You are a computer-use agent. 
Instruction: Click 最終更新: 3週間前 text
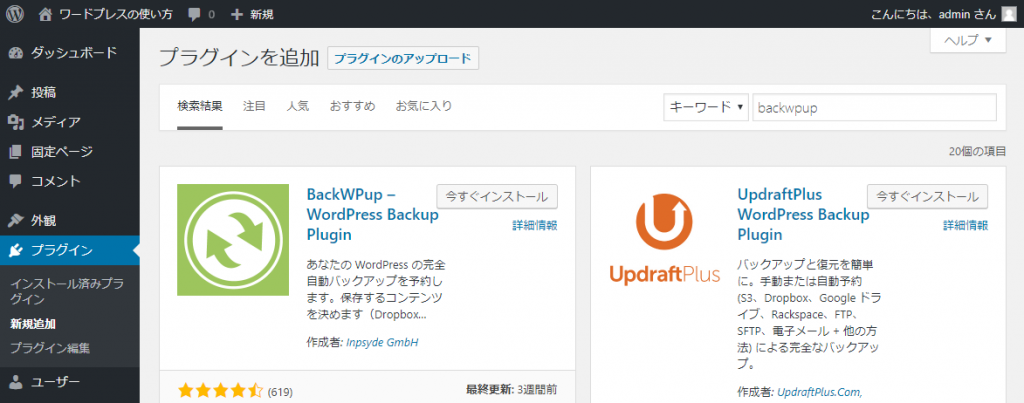(511, 390)
